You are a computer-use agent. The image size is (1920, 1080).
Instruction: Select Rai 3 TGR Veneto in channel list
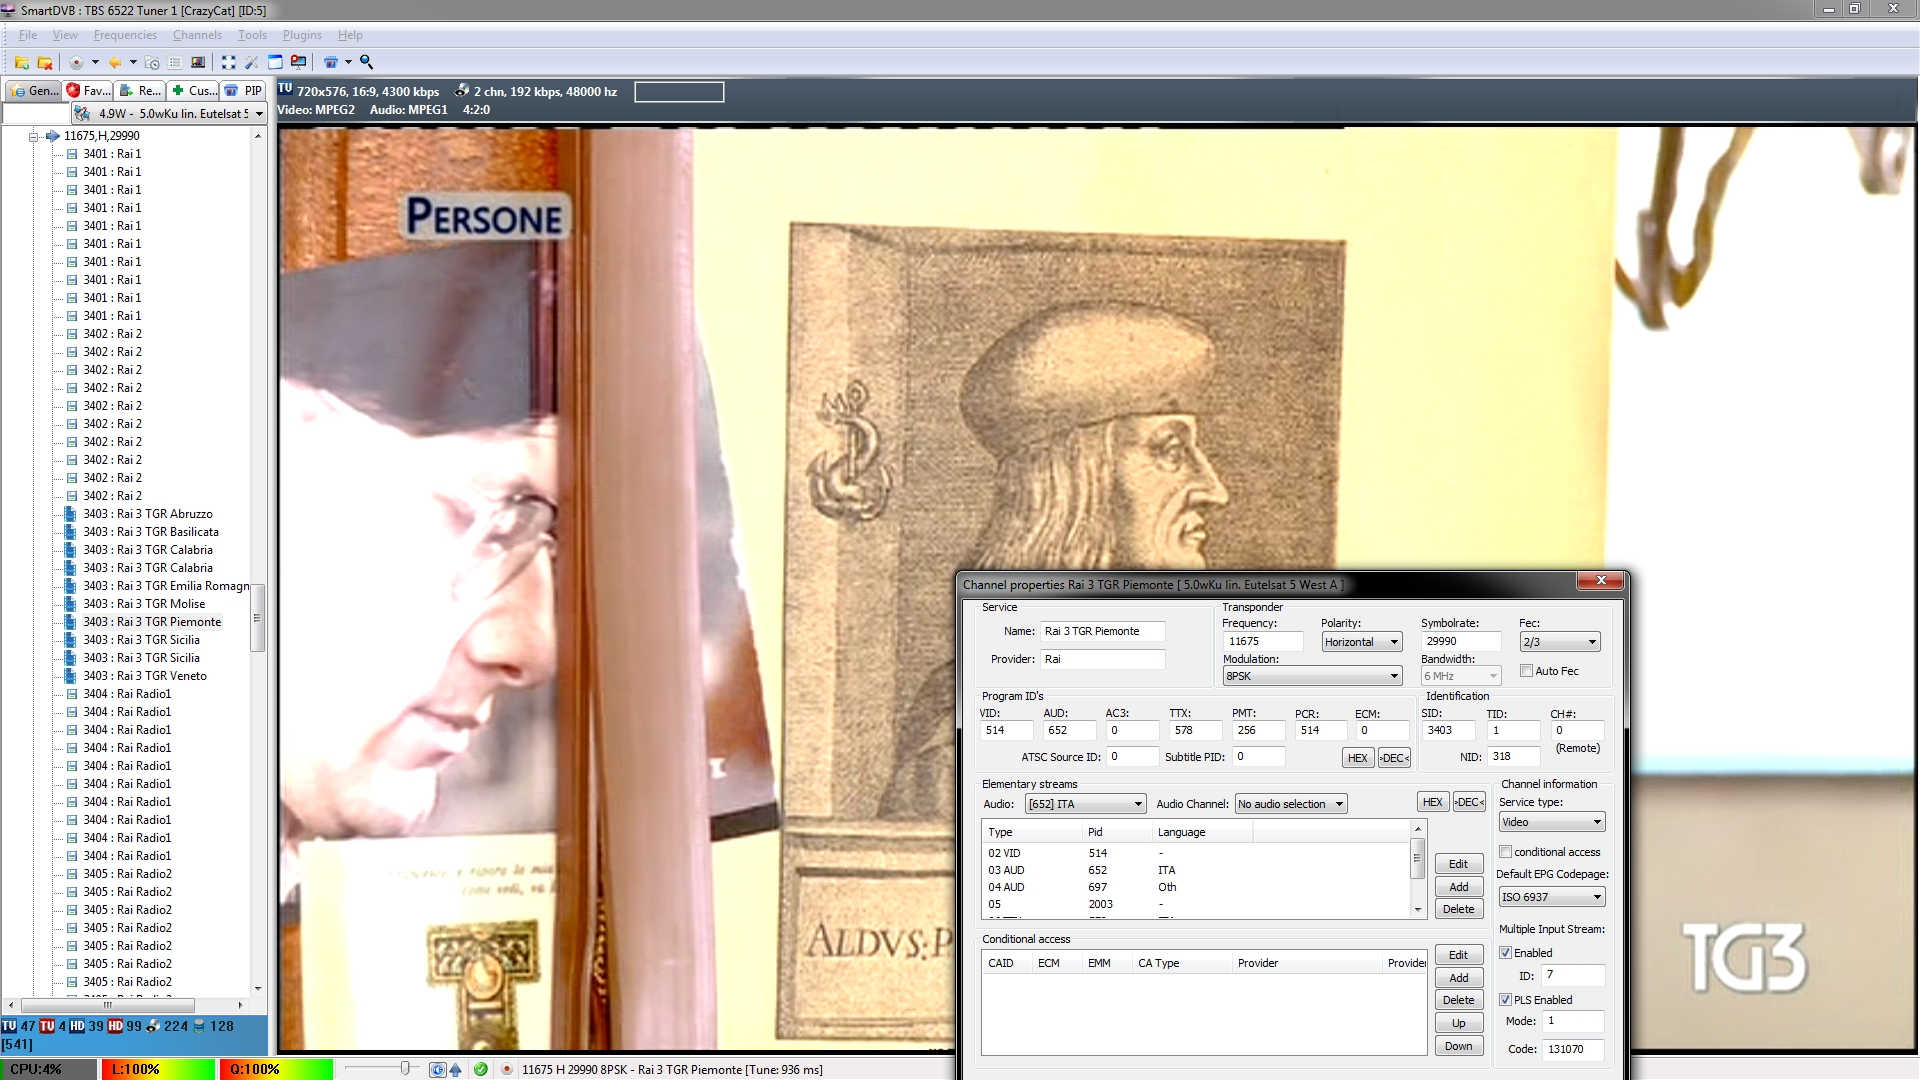pyautogui.click(x=145, y=676)
